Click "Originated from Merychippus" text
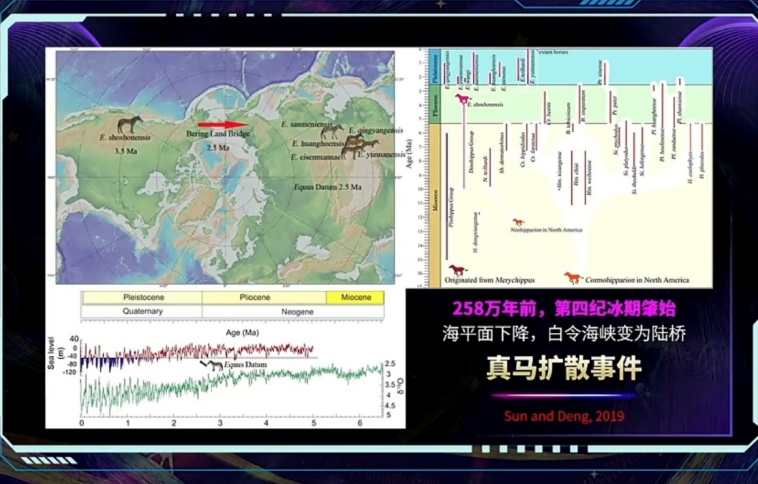 click(490, 280)
